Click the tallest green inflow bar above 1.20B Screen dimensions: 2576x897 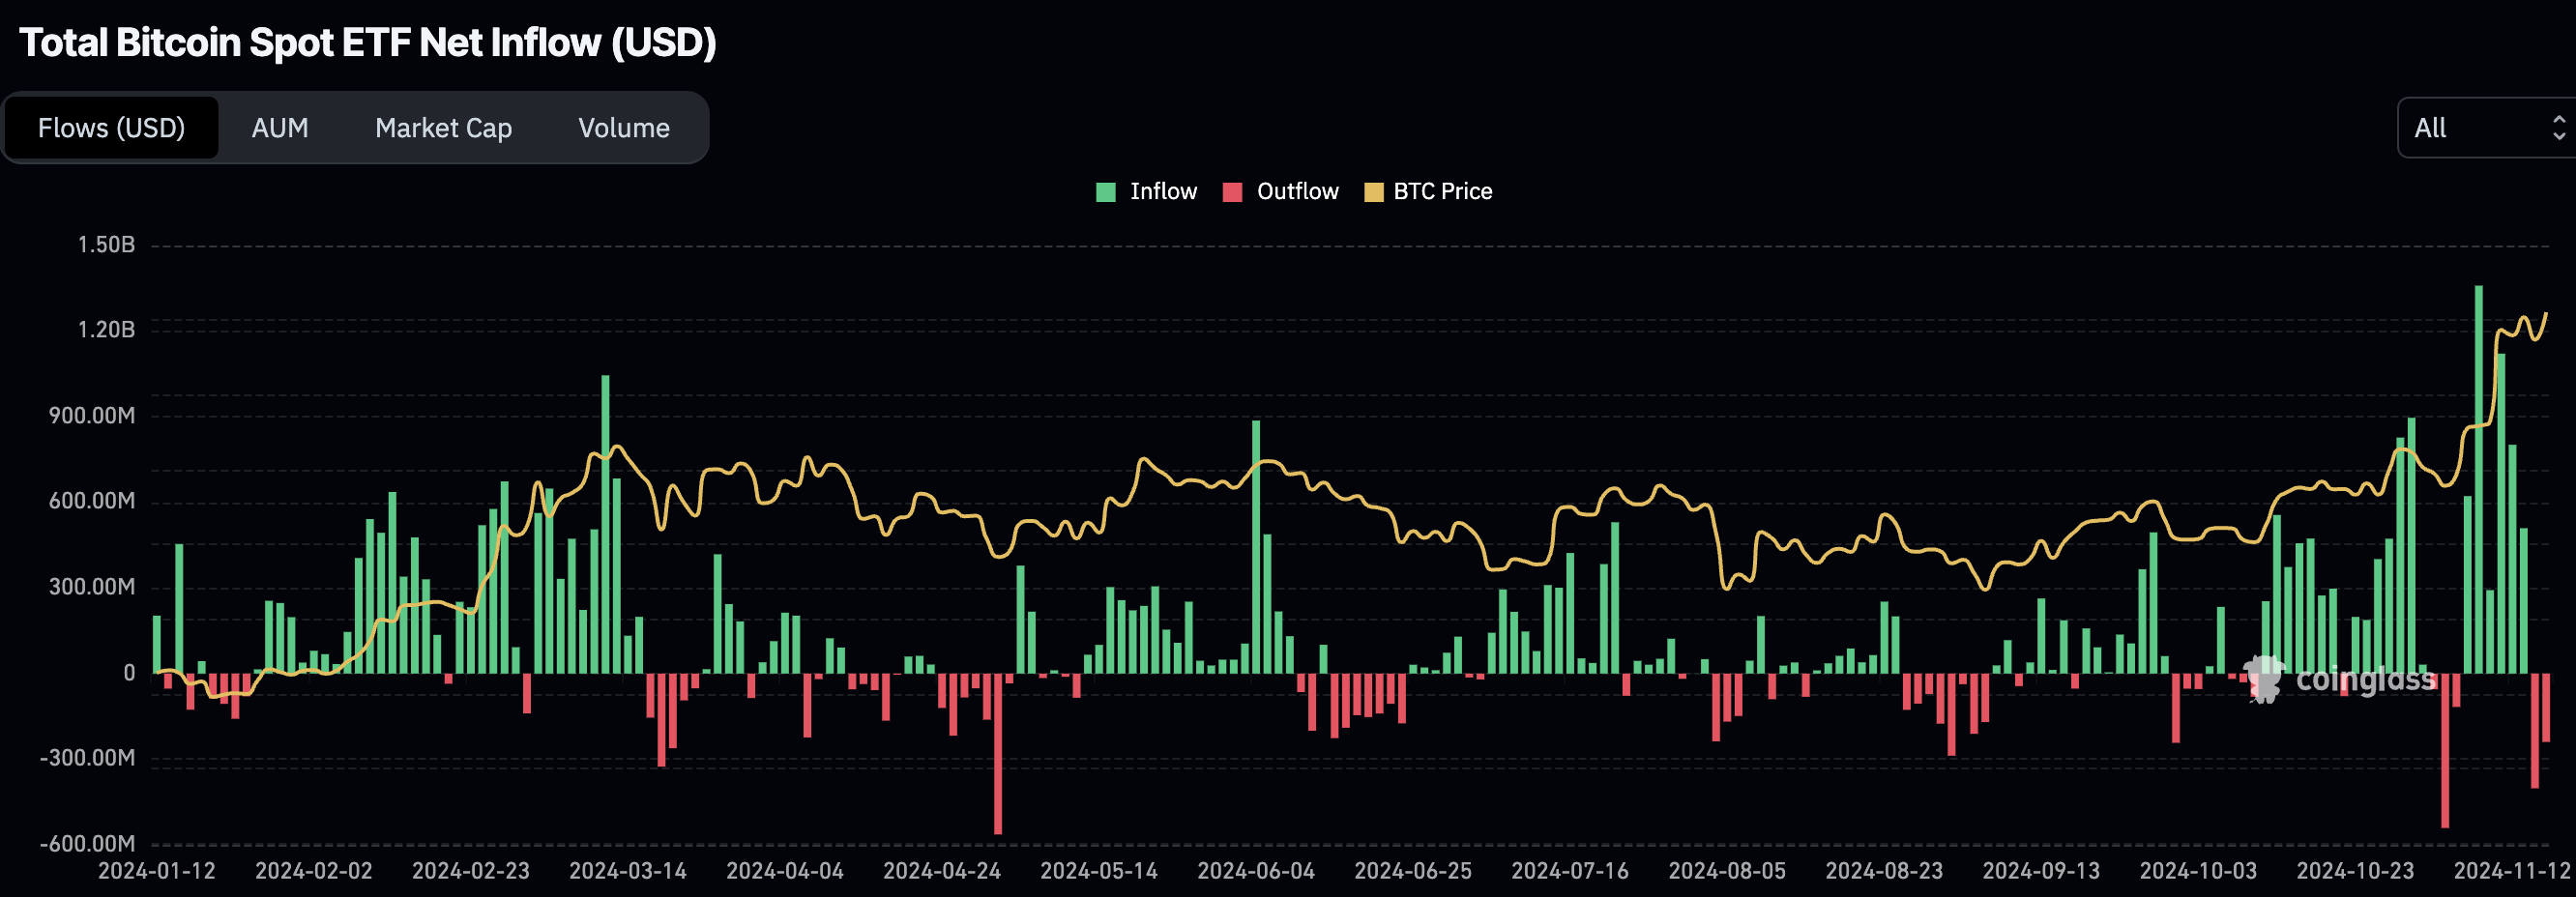tap(2479, 479)
